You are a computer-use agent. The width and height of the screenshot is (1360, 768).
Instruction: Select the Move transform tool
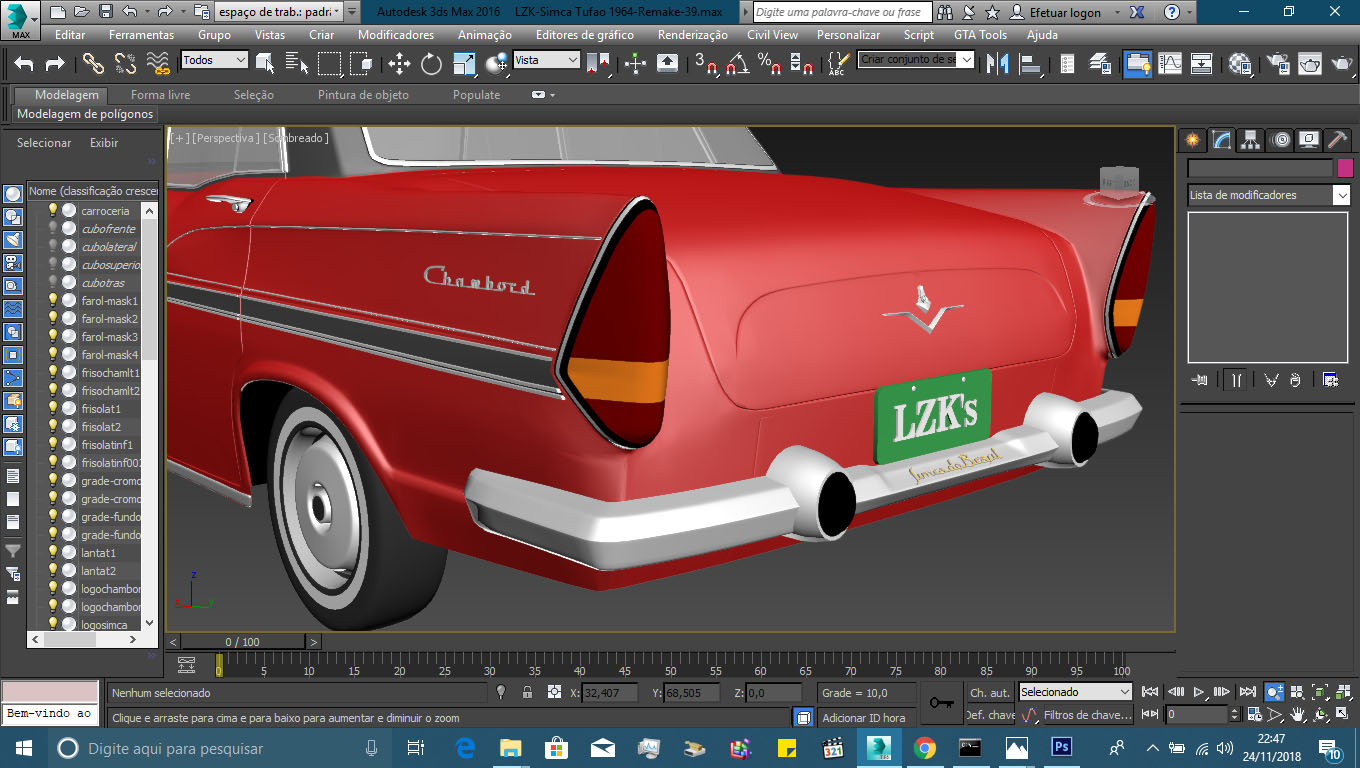(399, 64)
